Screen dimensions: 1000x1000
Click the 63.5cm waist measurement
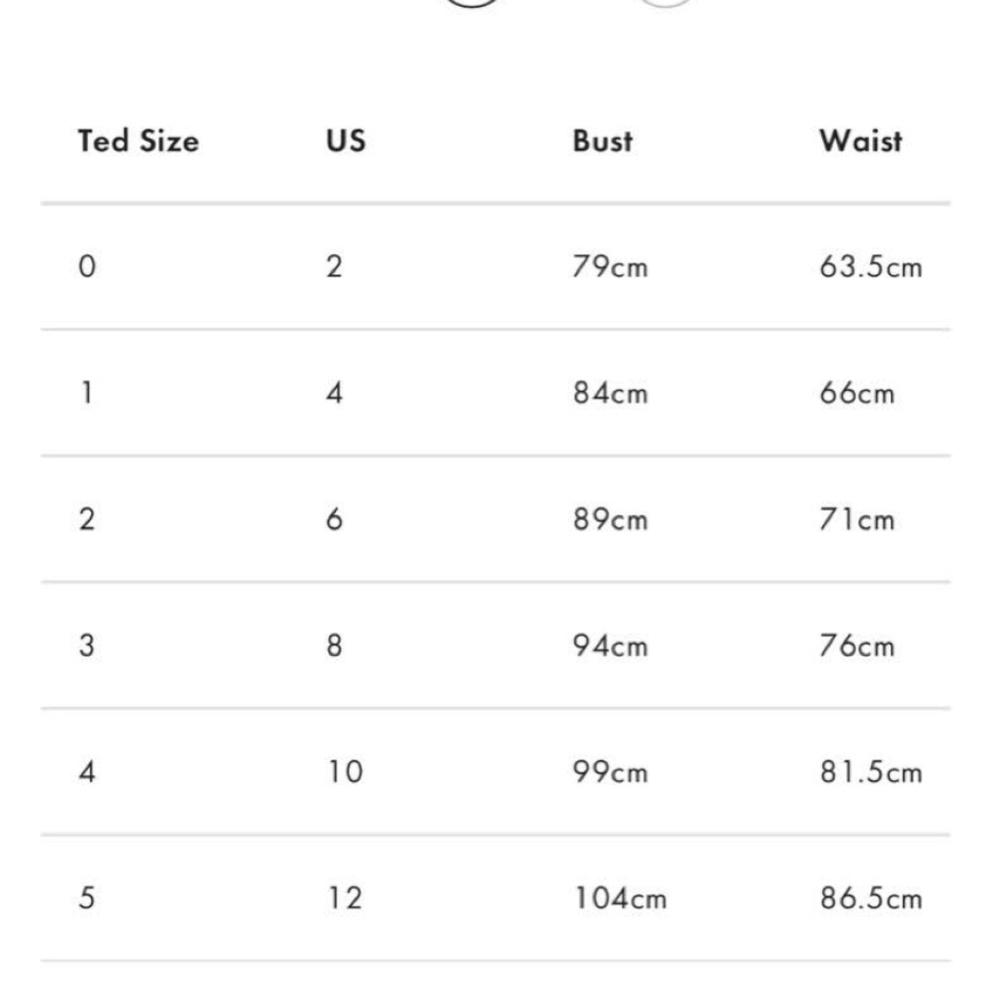(x=871, y=267)
